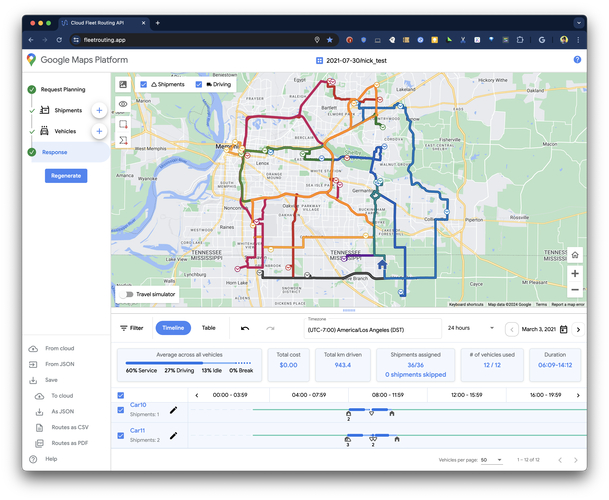Image resolution: width=609 pixels, height=500 pixels.
Task: Click the map panel resize handle
Action: [x=349, y=310]
